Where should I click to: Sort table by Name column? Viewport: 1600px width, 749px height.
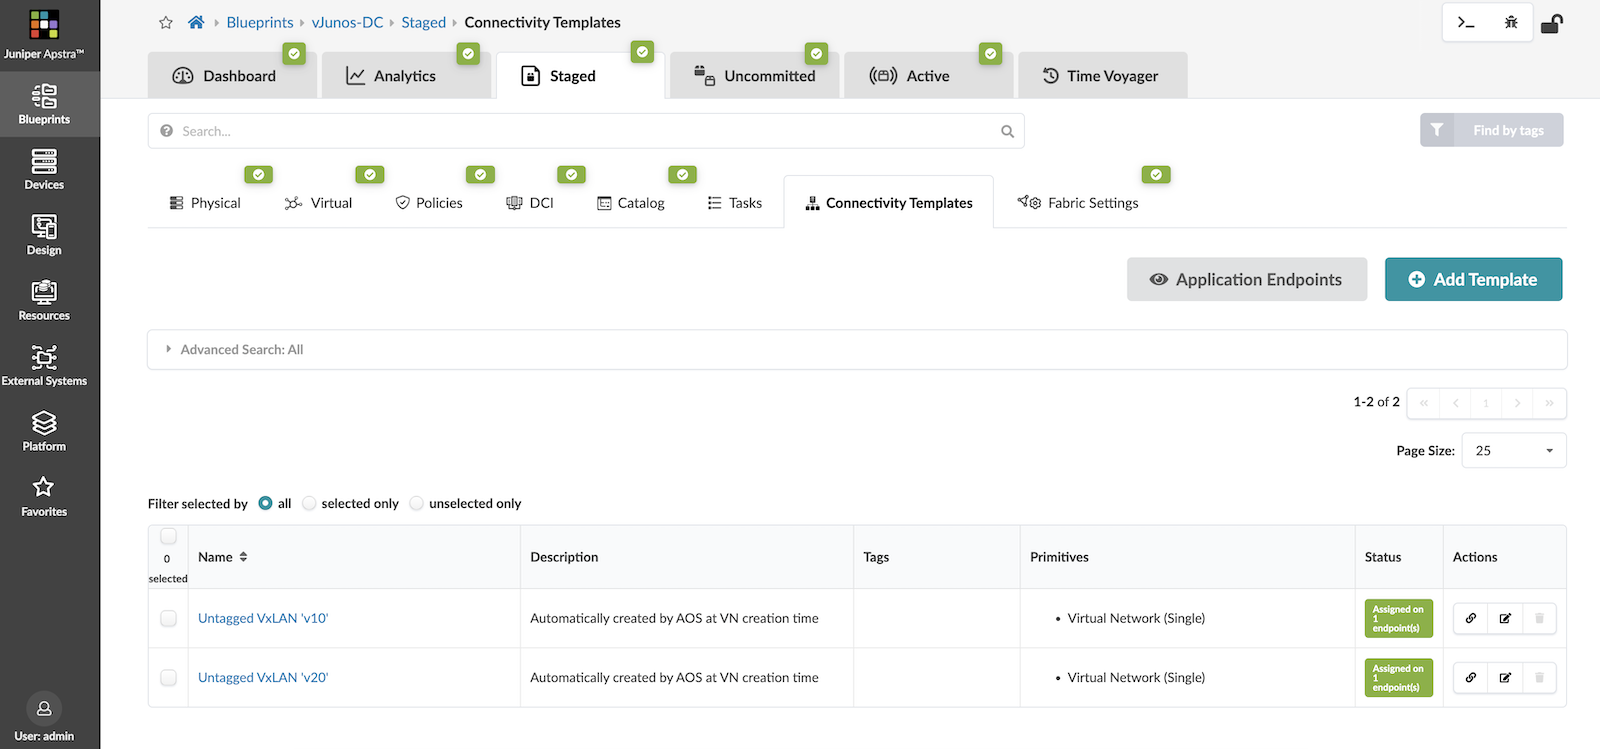(222, 557)
